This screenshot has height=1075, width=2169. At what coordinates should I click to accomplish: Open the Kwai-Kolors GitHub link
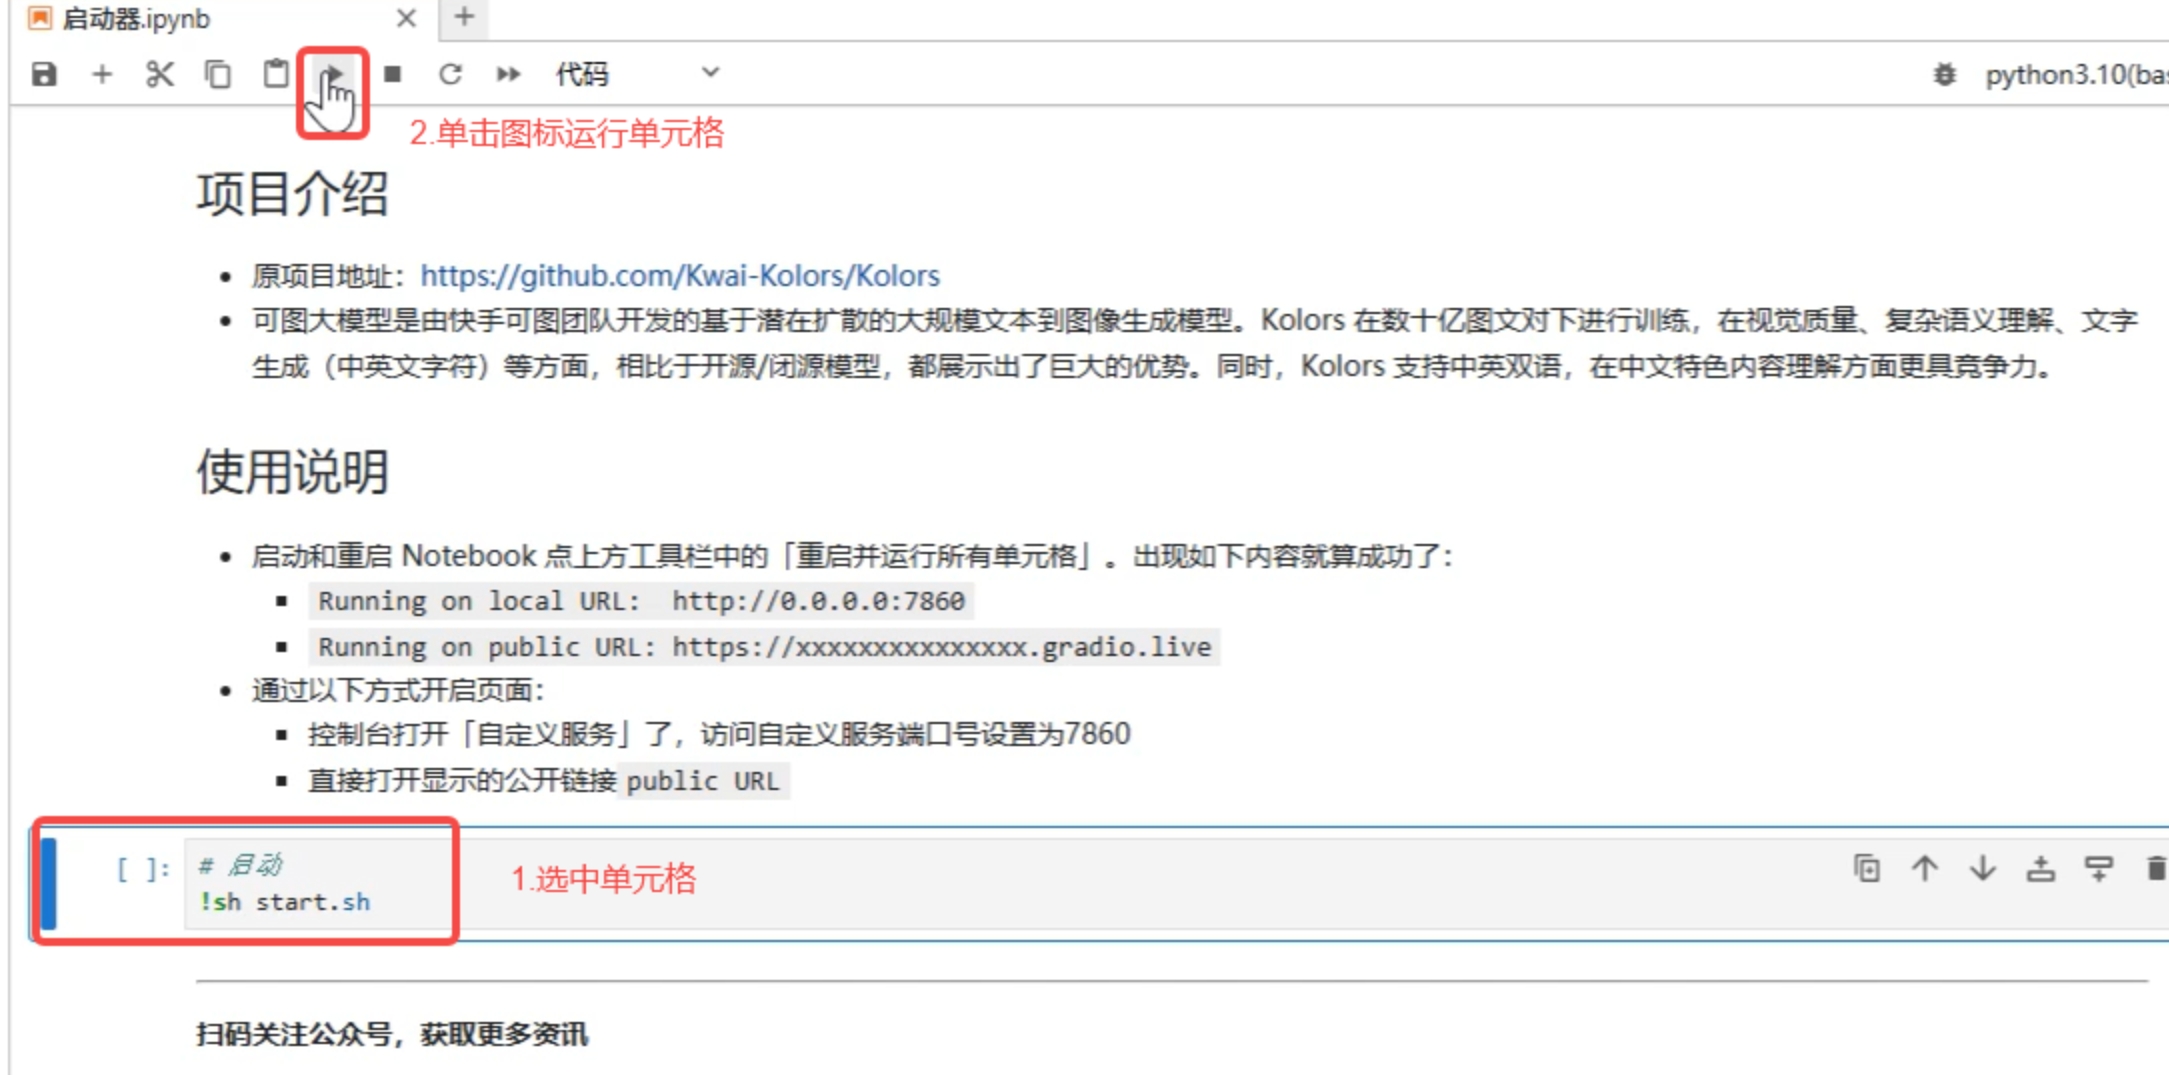tap(680, 275)
